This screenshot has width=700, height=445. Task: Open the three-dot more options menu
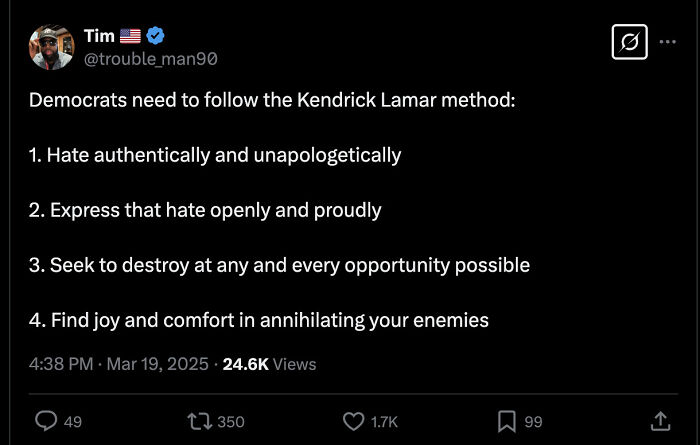[x=668, y=42]
